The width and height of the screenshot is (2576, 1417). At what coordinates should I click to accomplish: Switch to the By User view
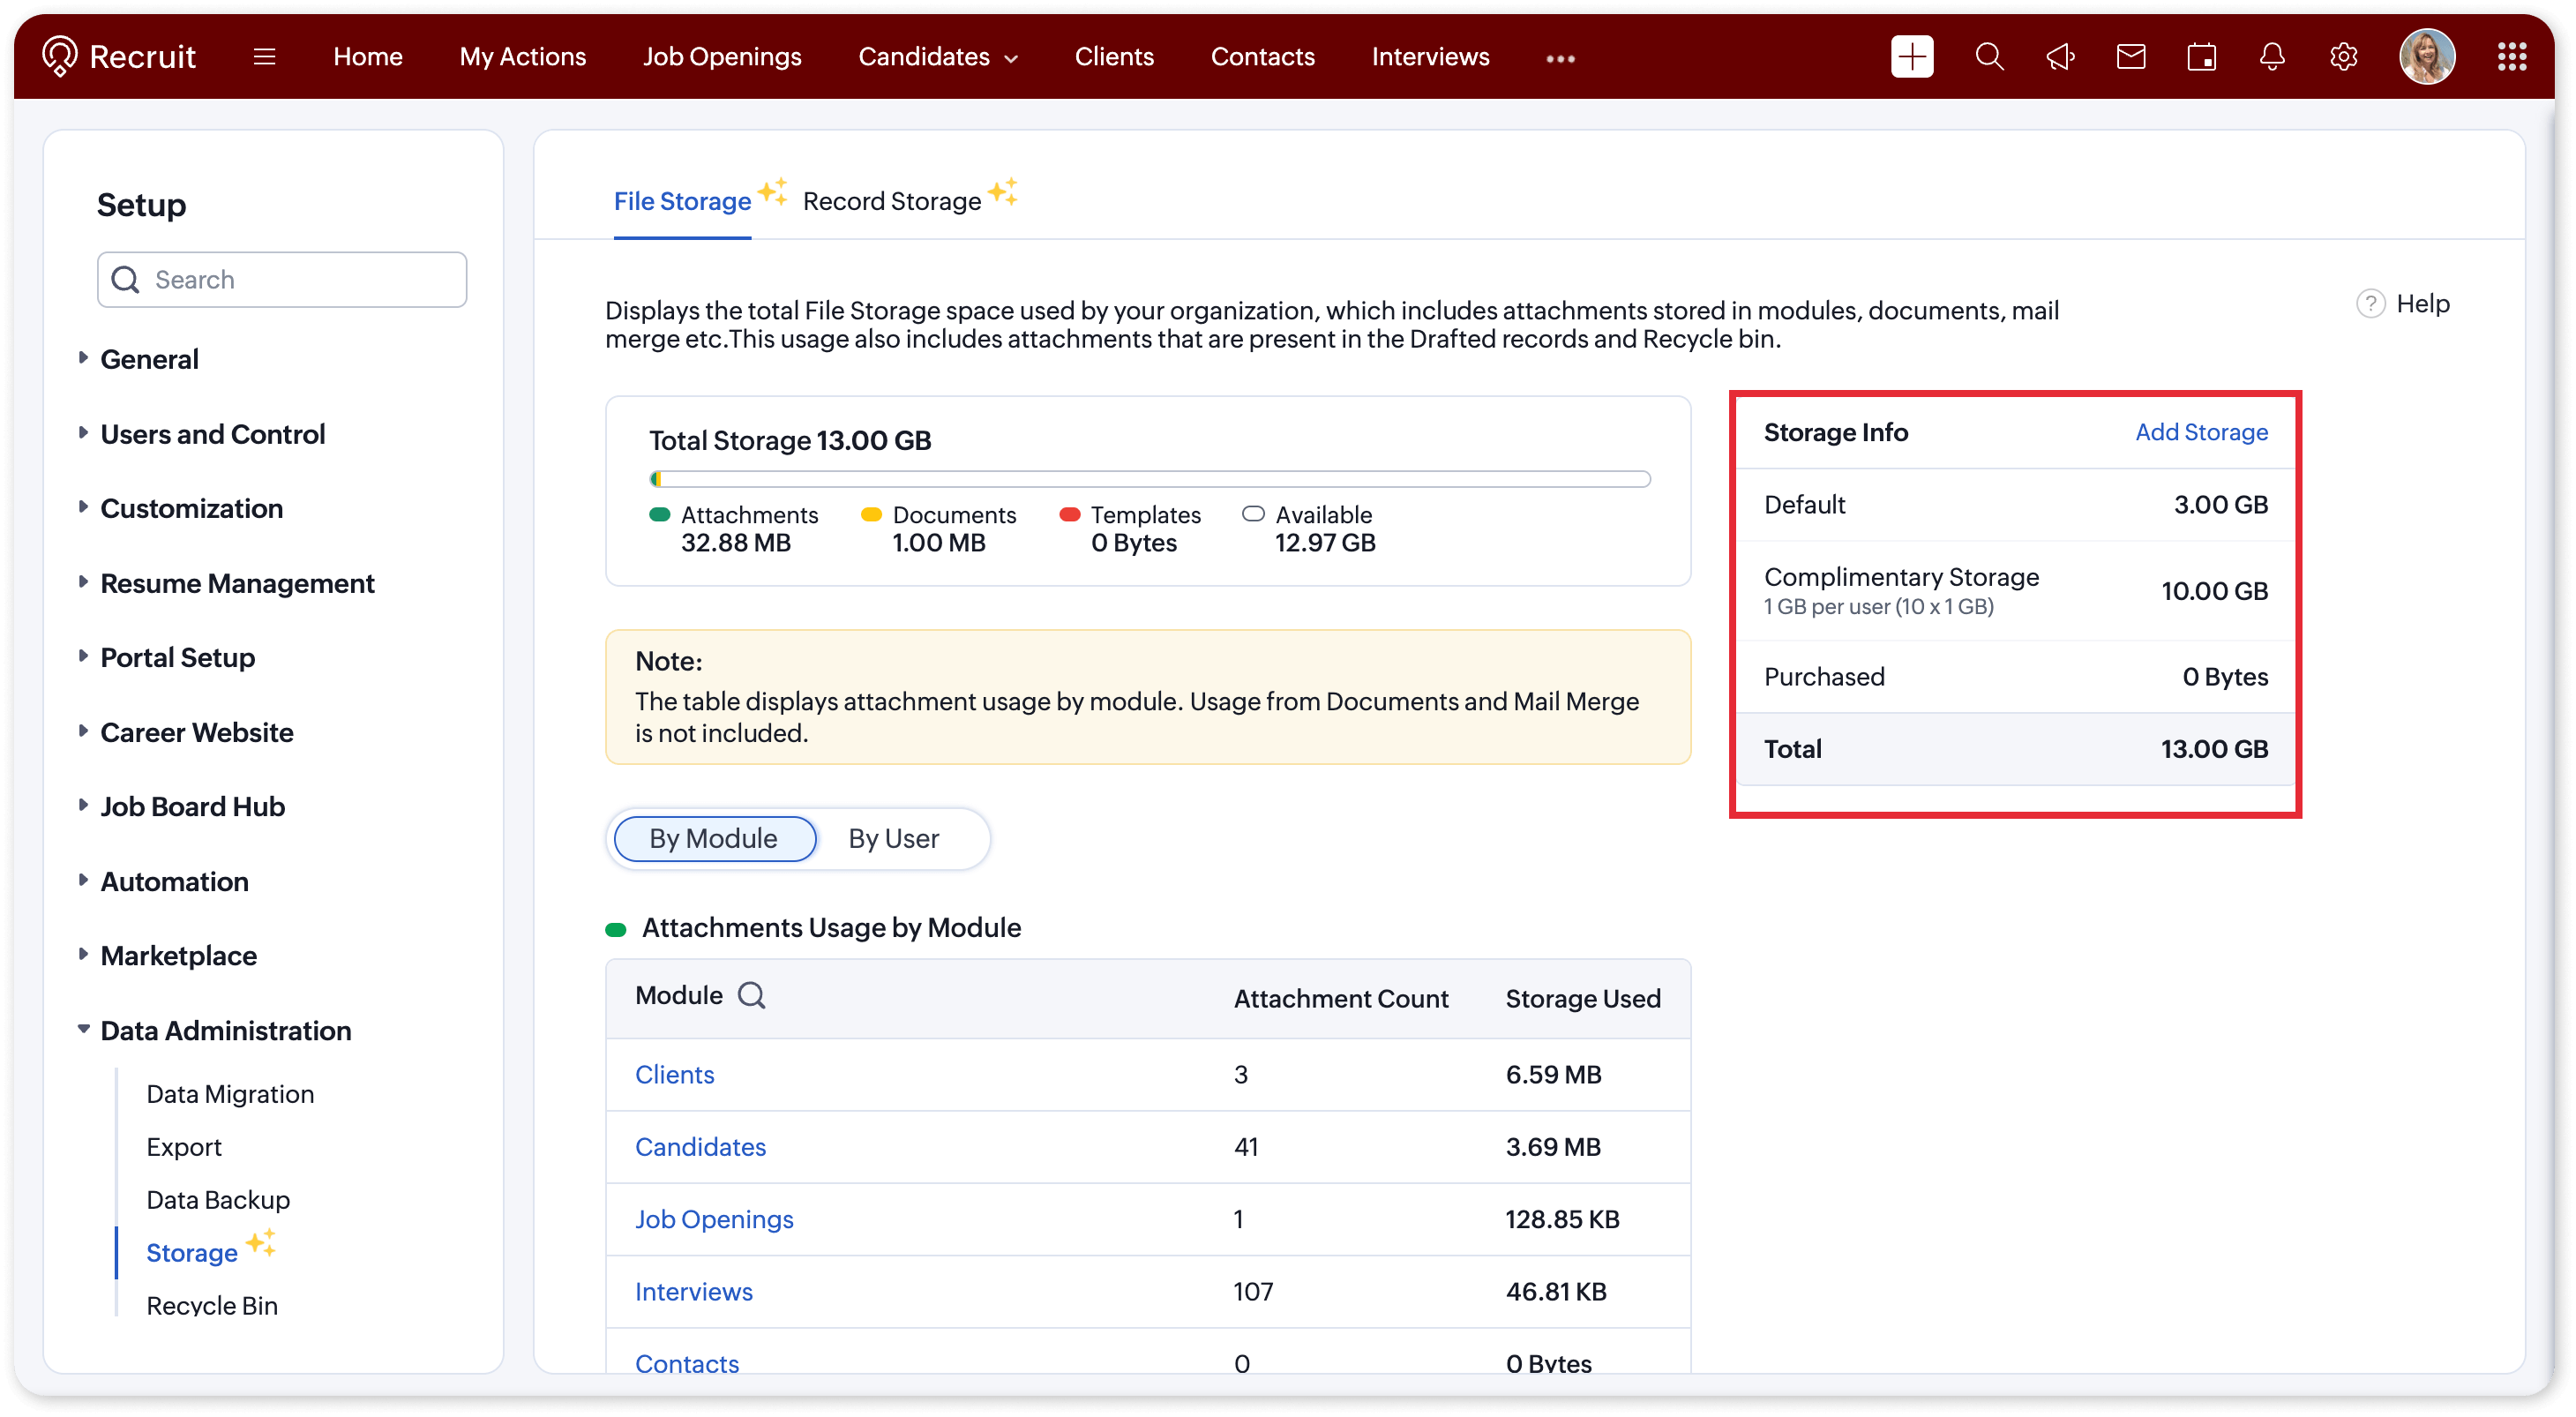[893, 838]
